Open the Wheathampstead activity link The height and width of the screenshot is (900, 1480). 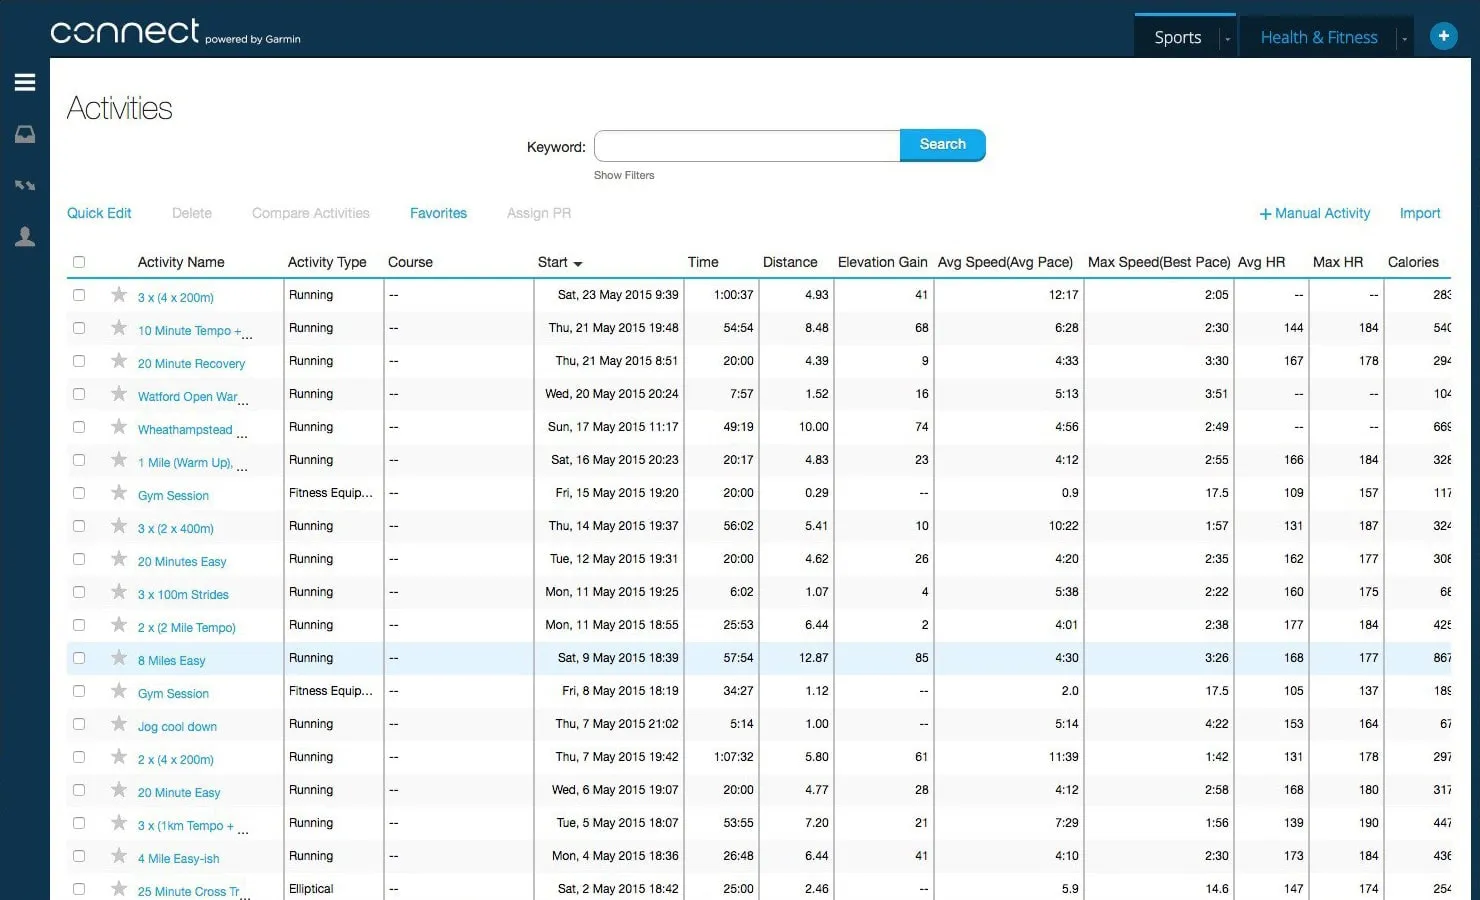185,430
